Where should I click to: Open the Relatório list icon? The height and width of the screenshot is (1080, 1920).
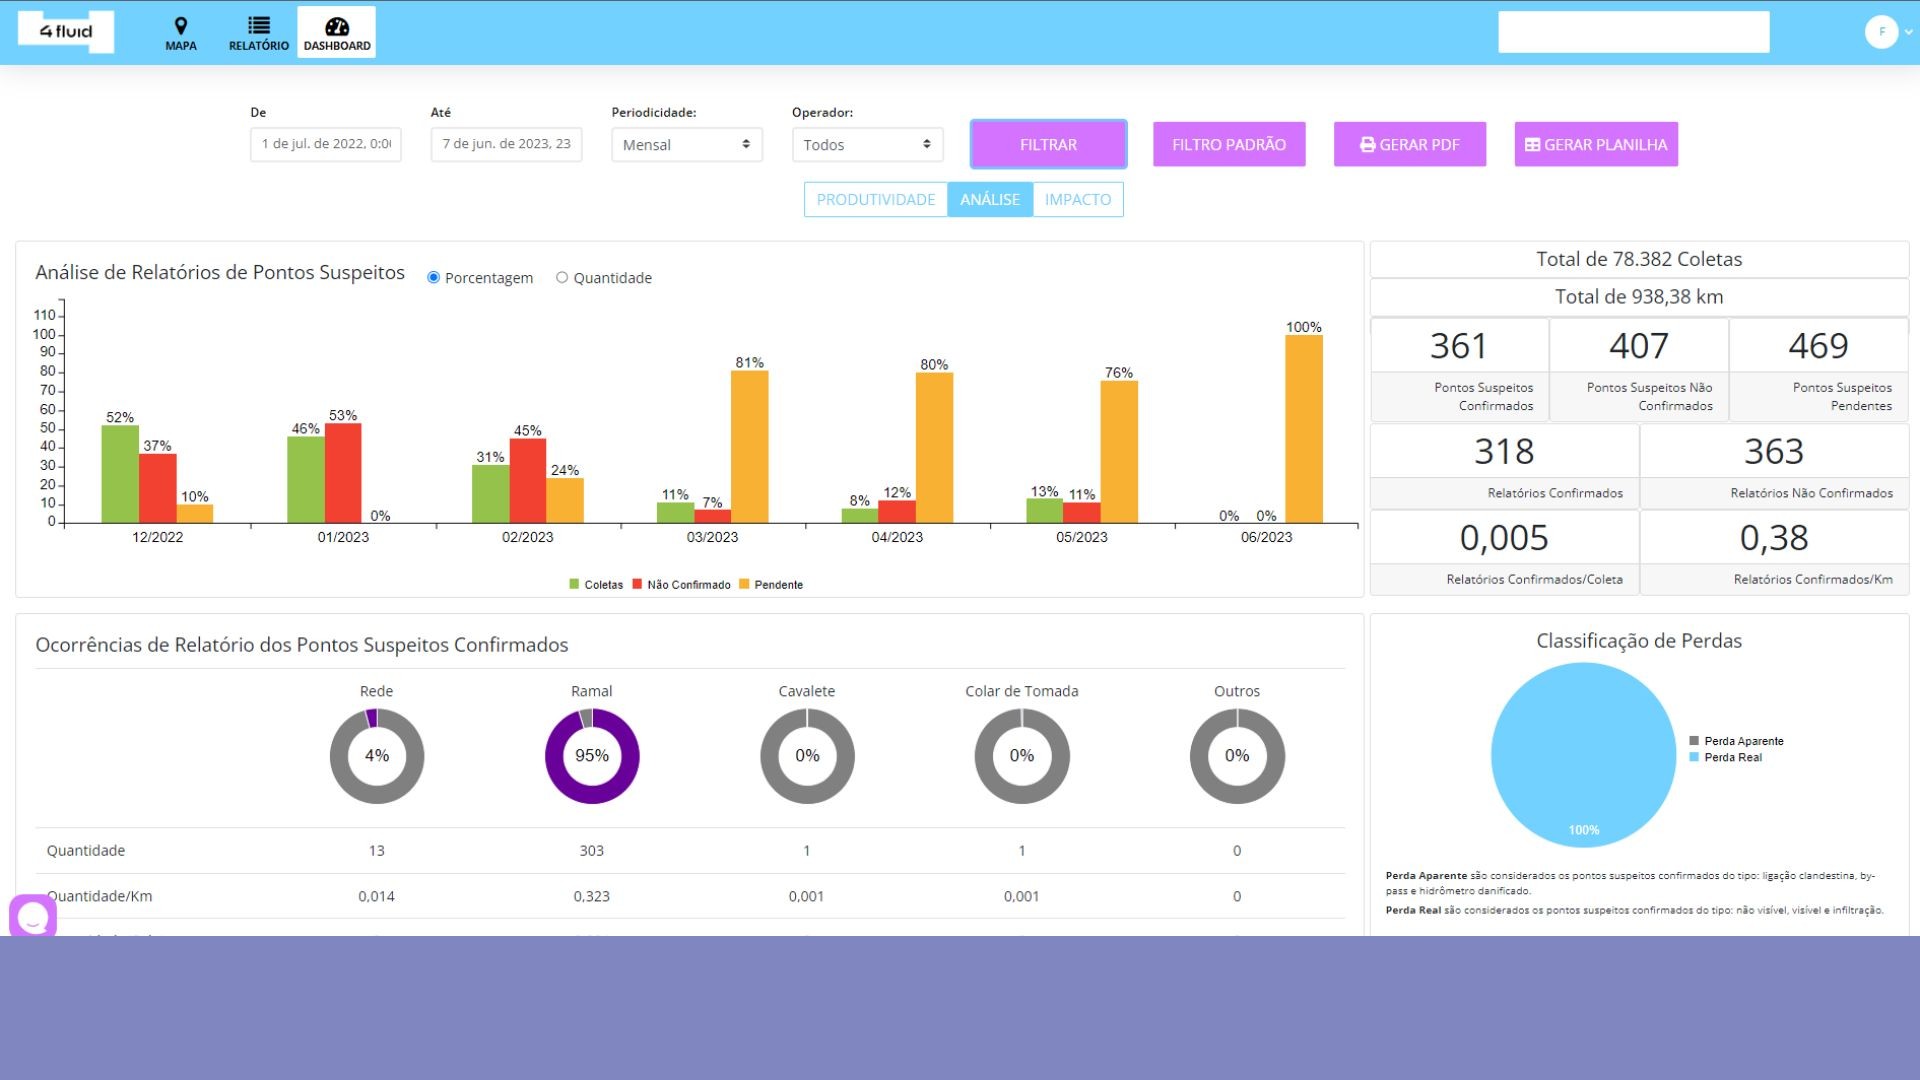click(x=259, y=26)
